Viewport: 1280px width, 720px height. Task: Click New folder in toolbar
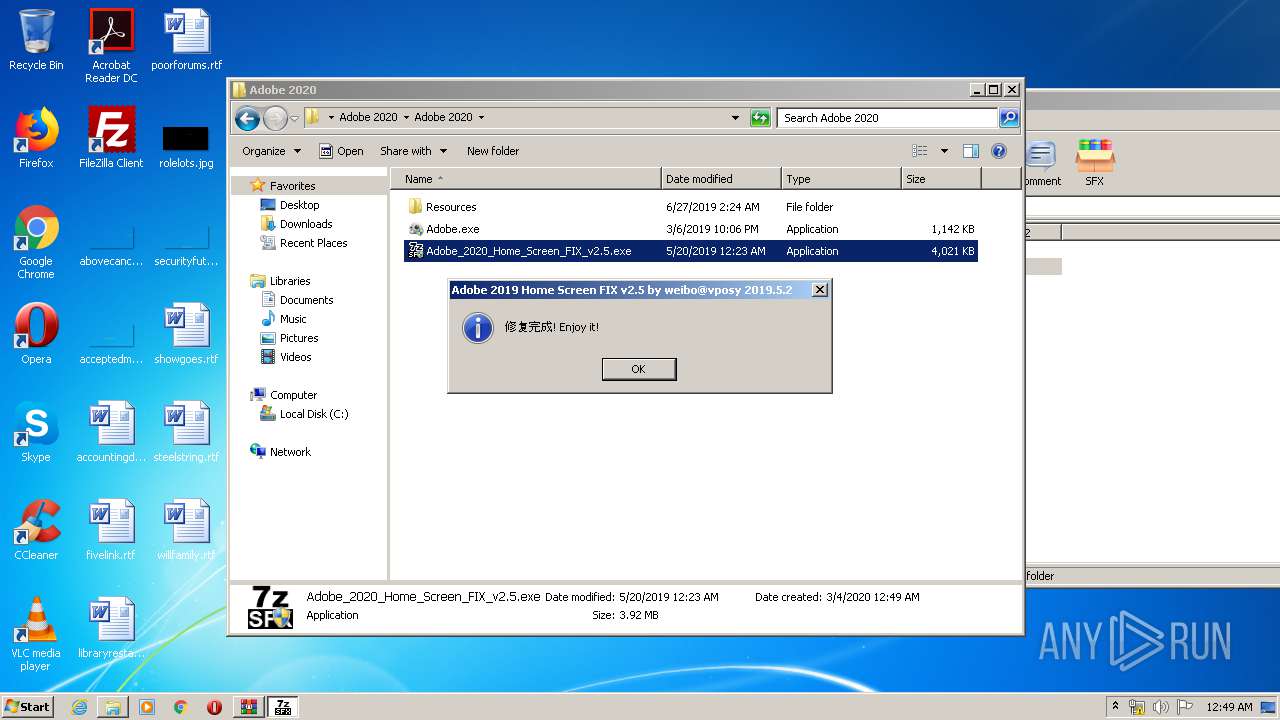pyautogui.click(x=493, y=151)
